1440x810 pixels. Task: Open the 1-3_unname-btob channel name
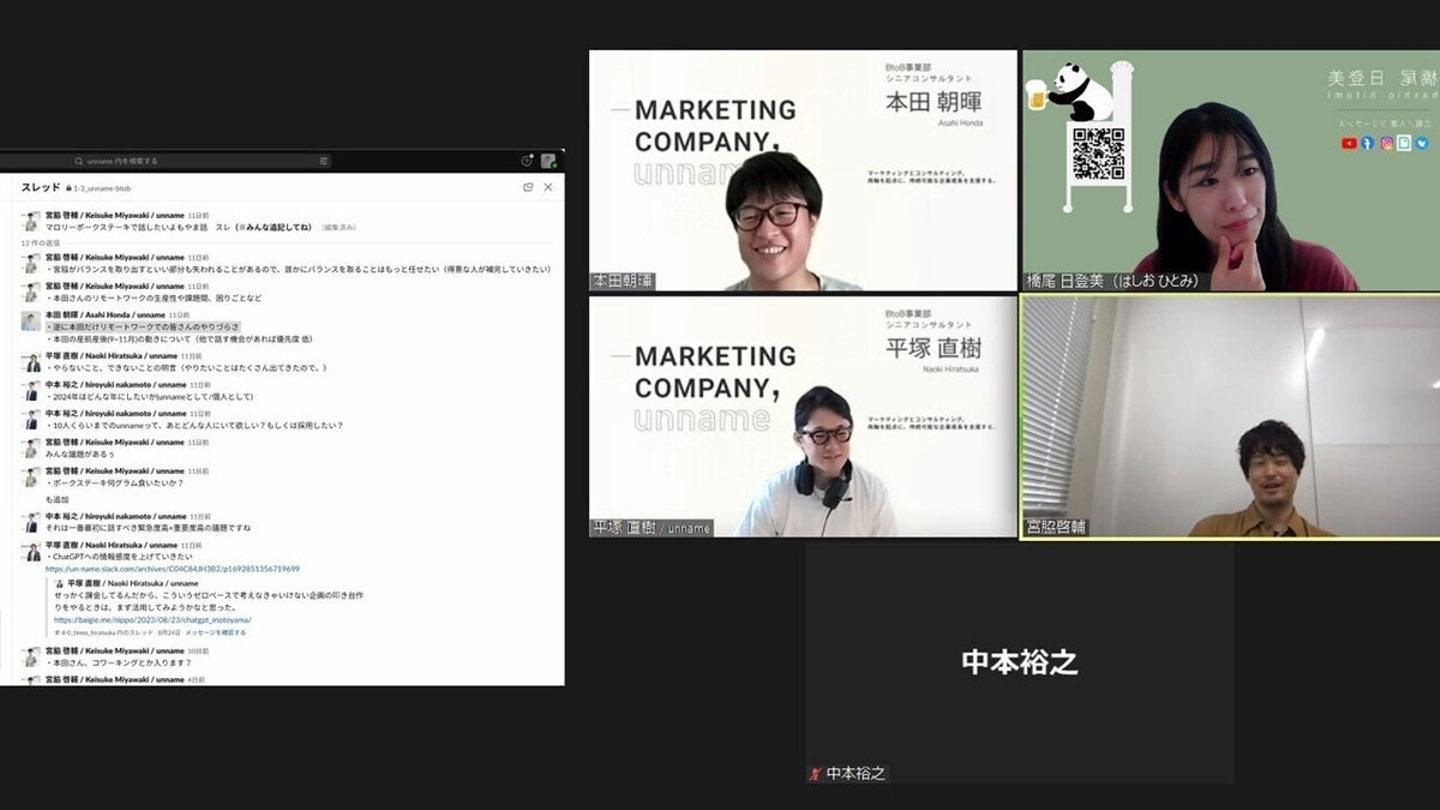pos(102,188)
